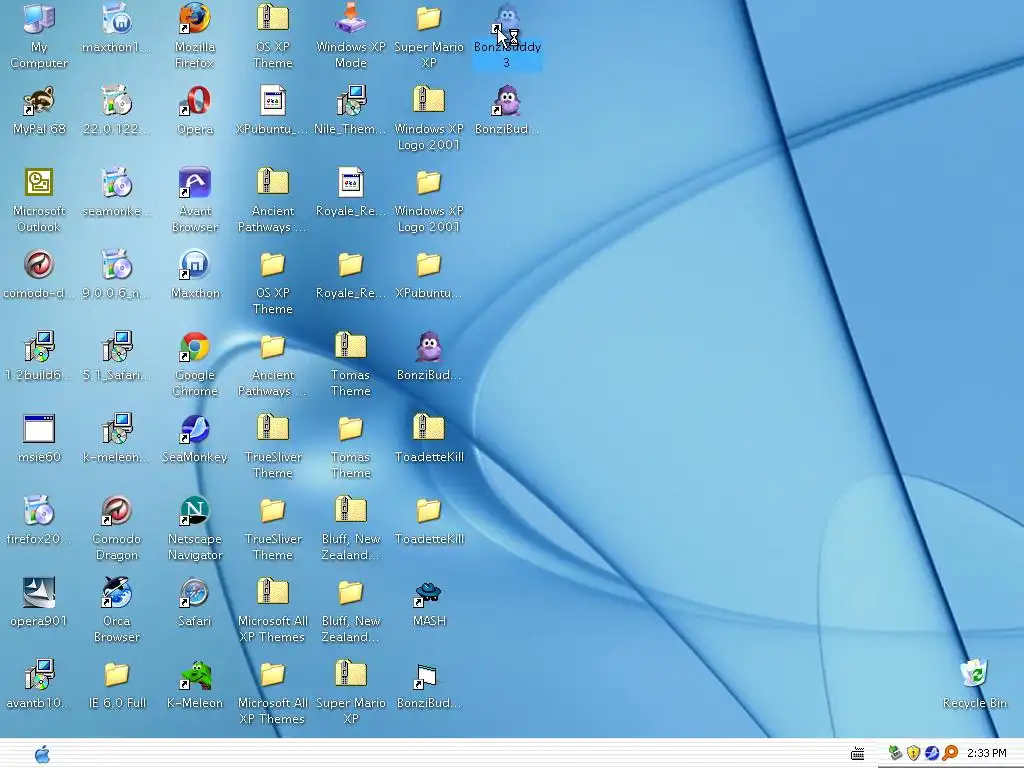1024x768 pixels.
Task: Select the comodo-d... installer icon
Action: click(39, 264)
